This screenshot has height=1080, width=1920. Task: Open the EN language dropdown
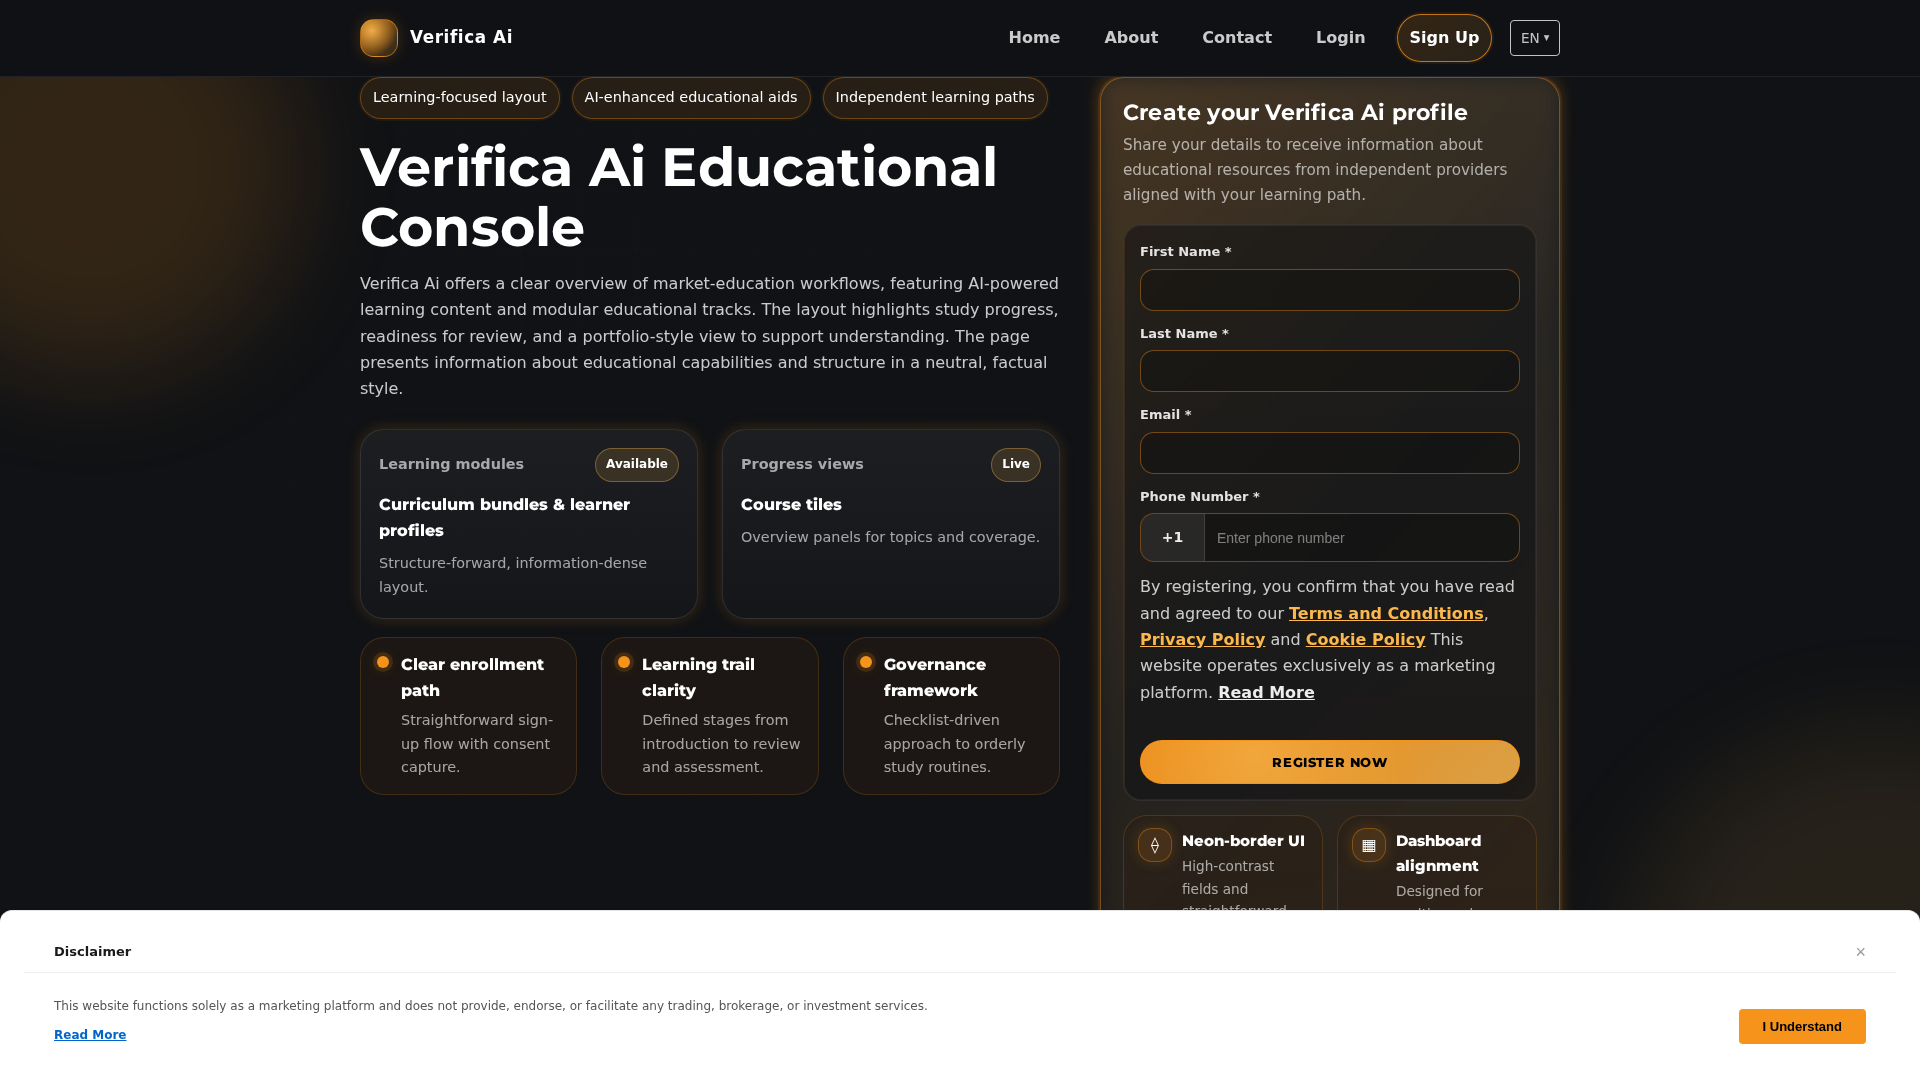(x=1534, y=38)
